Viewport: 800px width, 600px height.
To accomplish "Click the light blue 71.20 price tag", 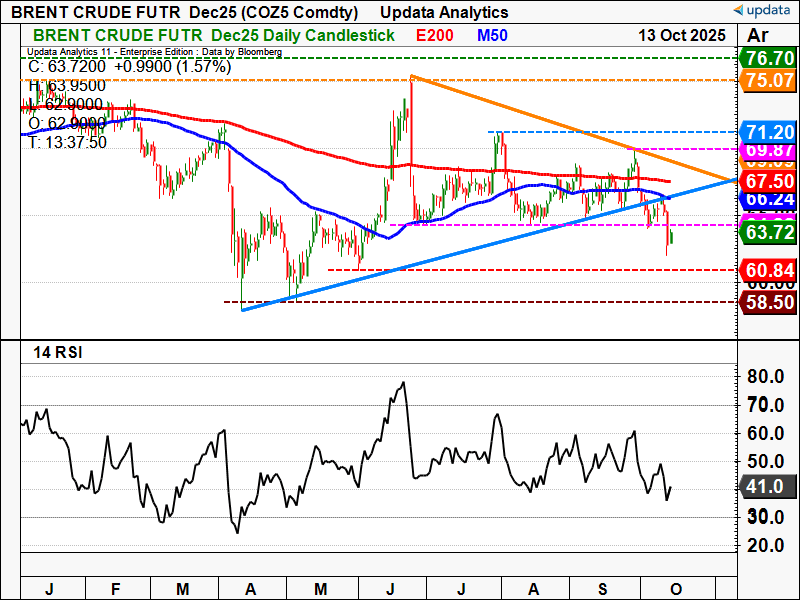I will [x=770, y=132].
